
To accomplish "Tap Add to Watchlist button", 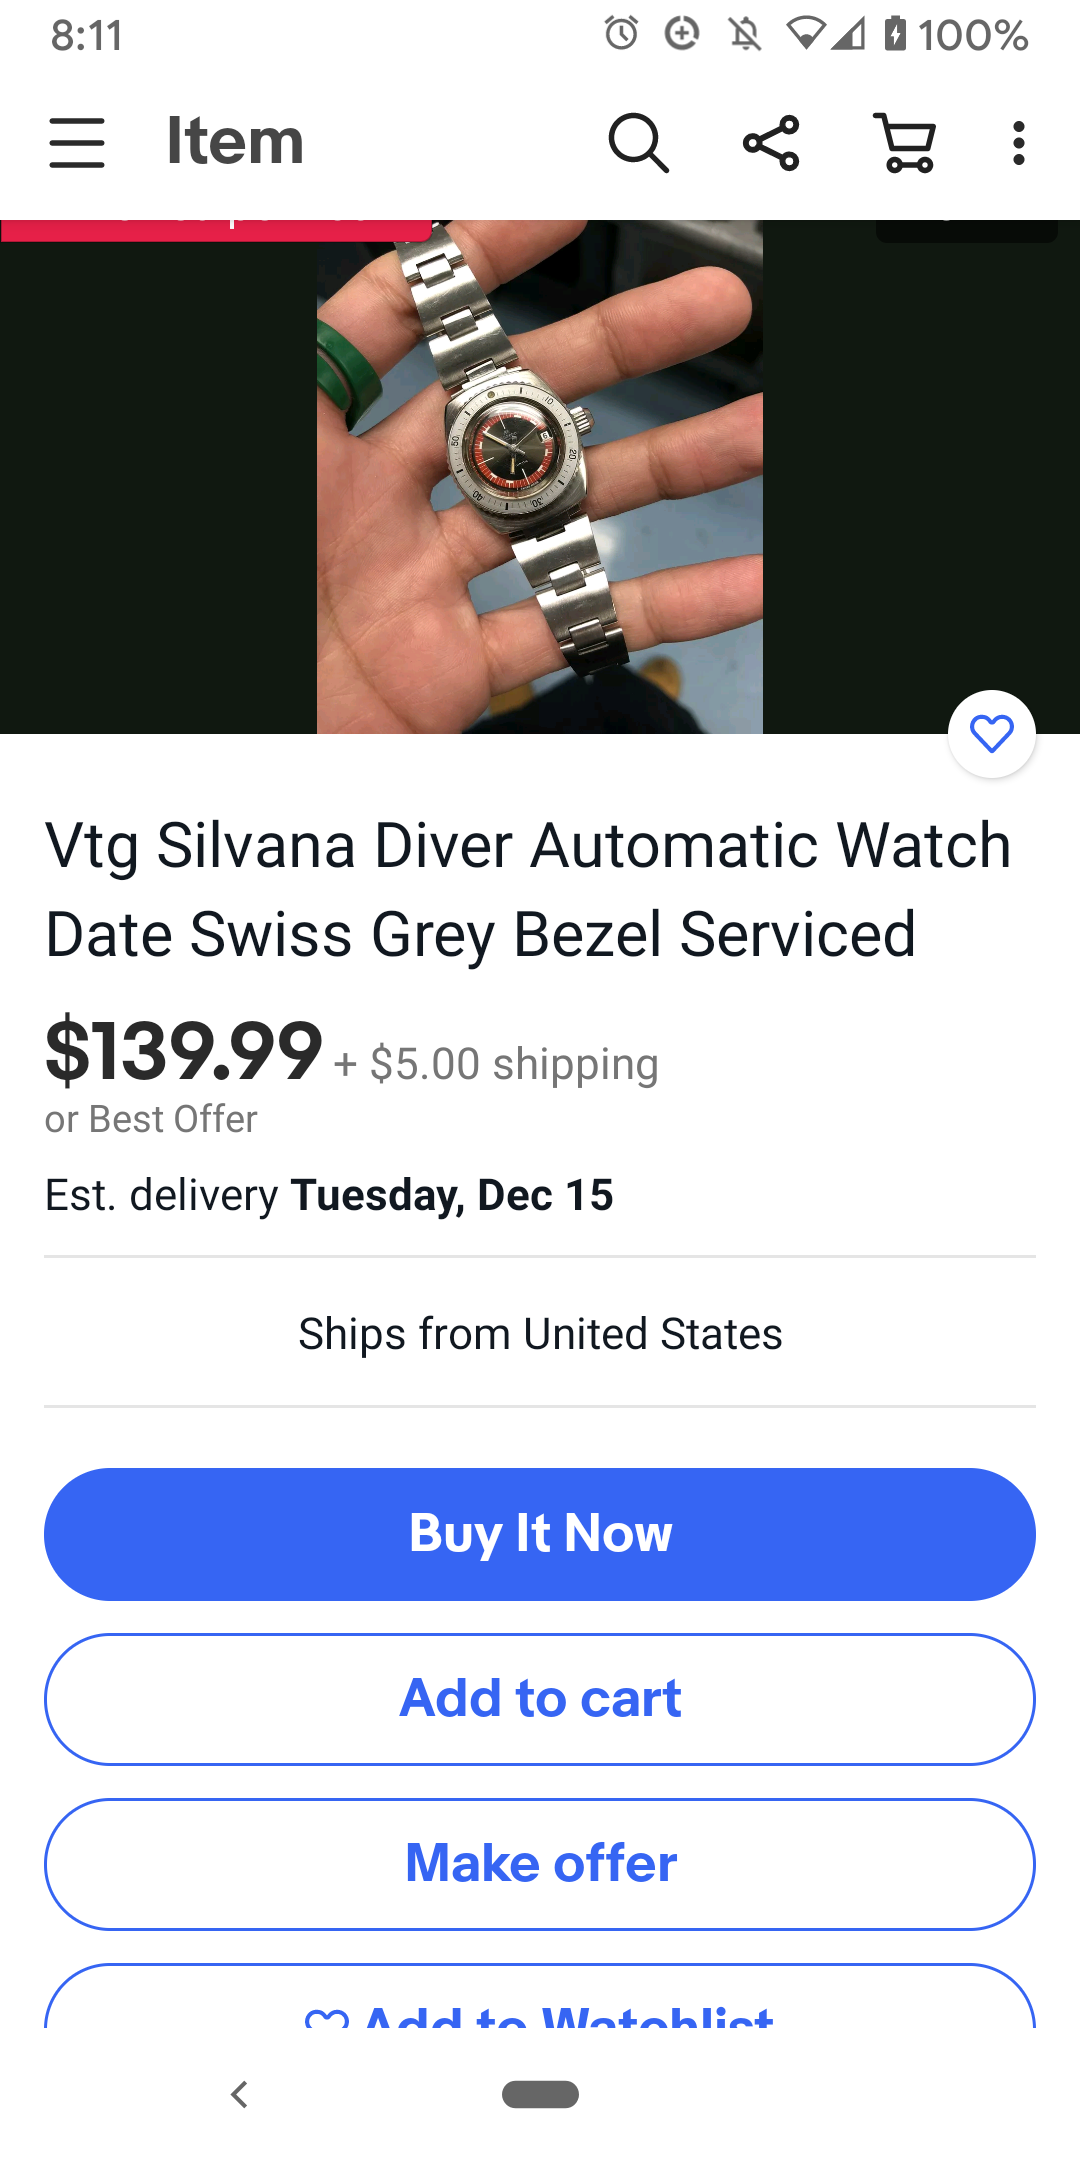I will point(540,1998).
